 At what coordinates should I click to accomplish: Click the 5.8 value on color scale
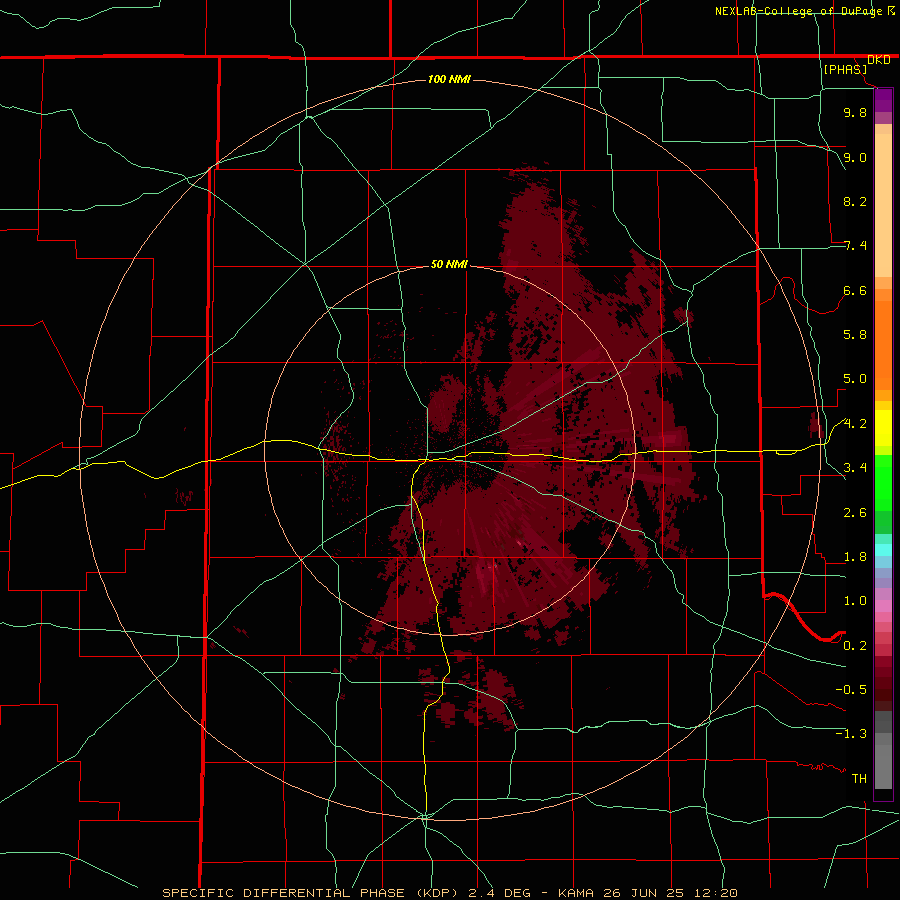tap(855, 335)
